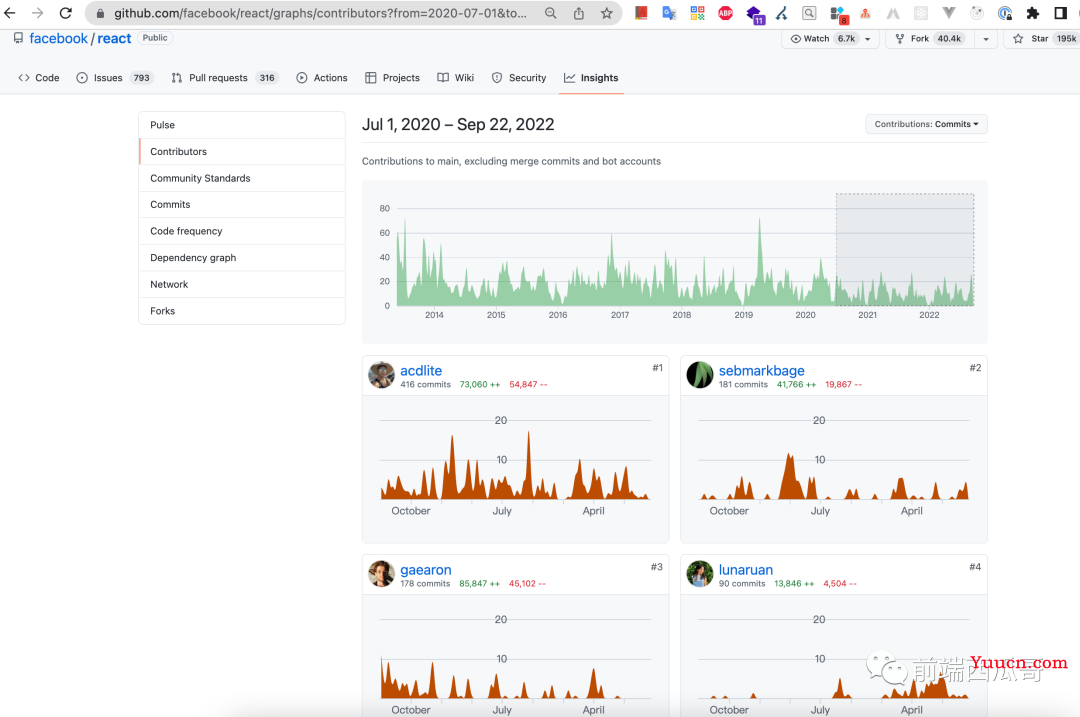Open the red dictionary book extension
This screenshot has width=1080, height=717.
(641, 13)
